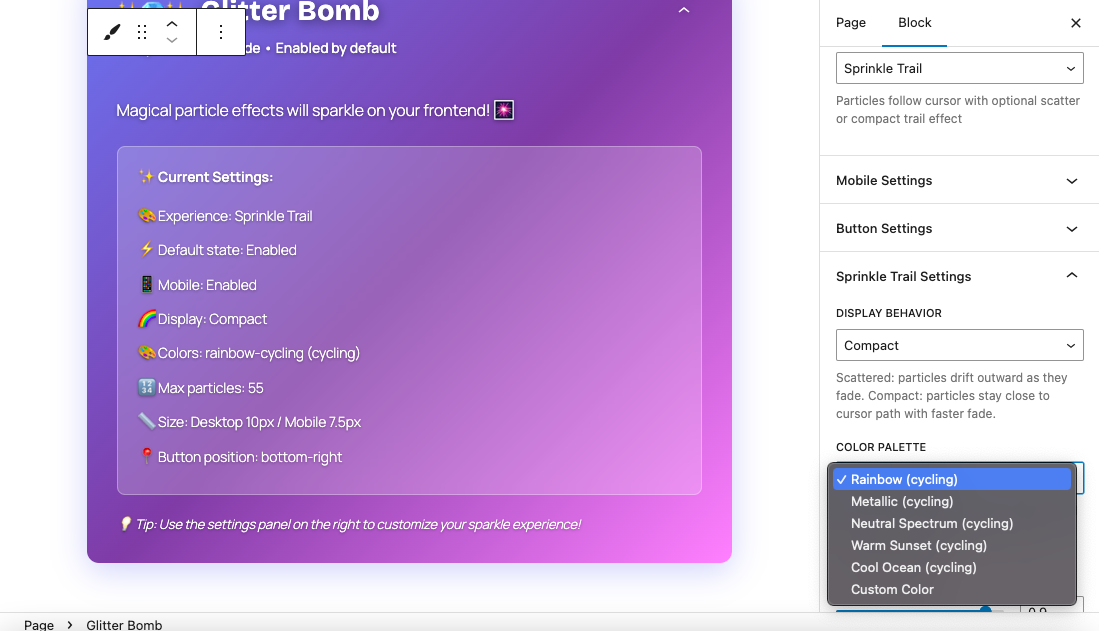This screenshot has width=1099, height=631.
Task: Choose Custom Color from palette list
Action: 892,590
